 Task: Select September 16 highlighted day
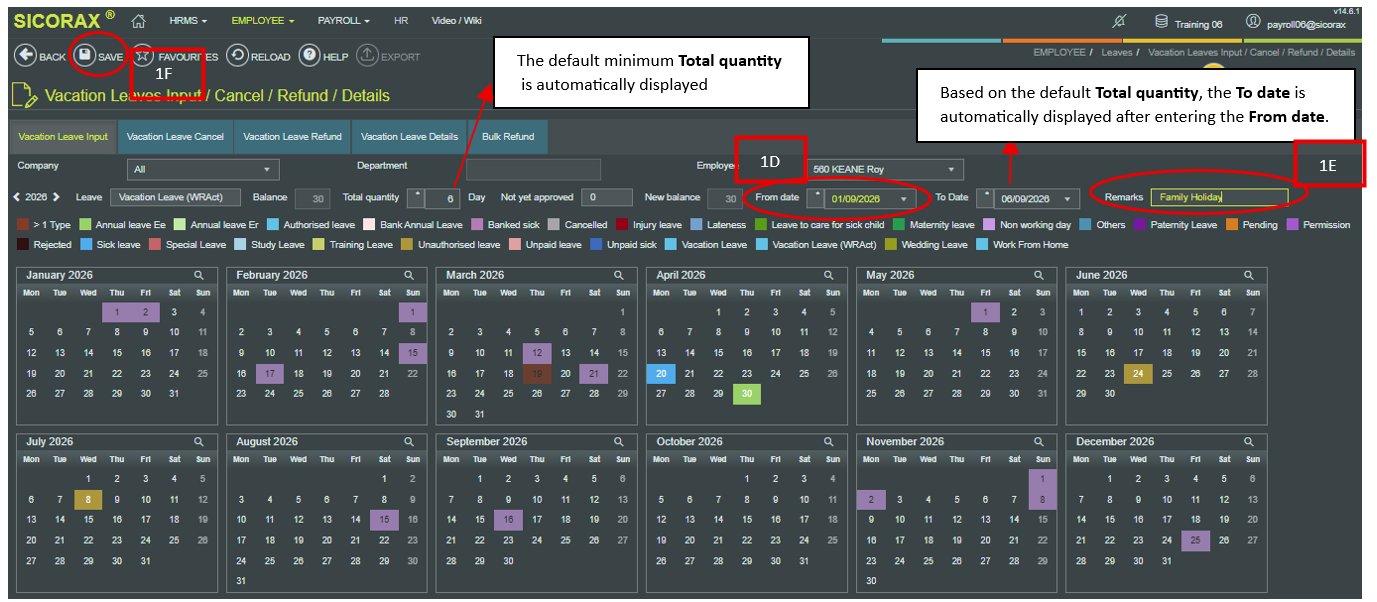coord(508,520)
